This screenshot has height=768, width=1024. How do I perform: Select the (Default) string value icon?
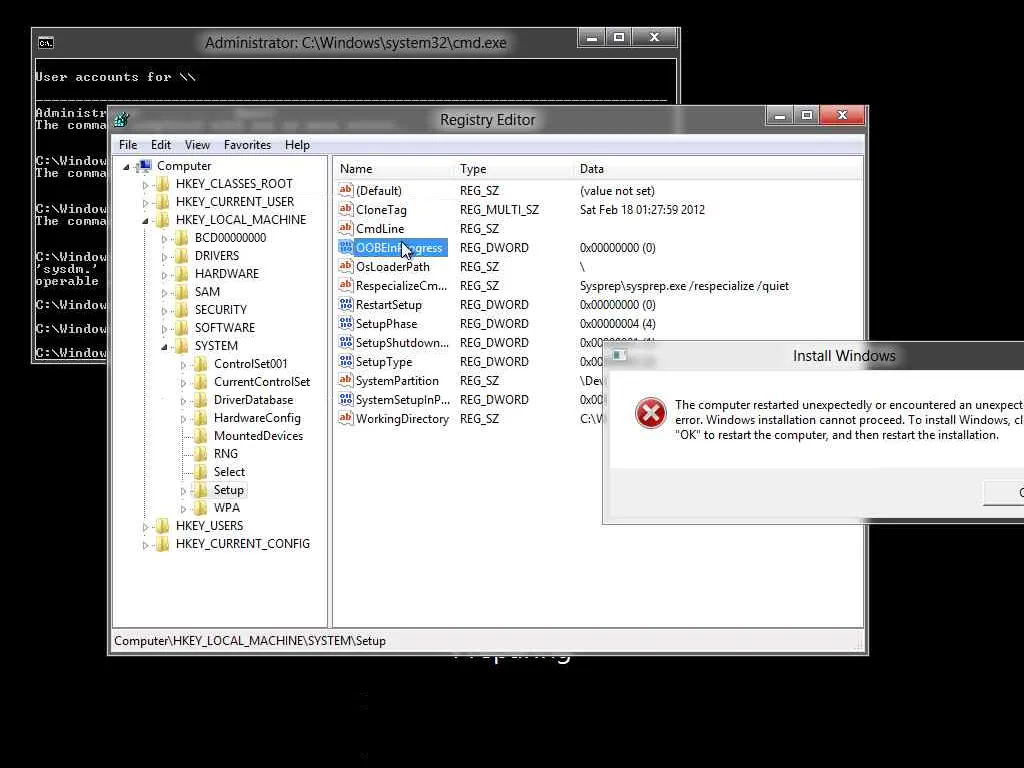click(345, 190)
